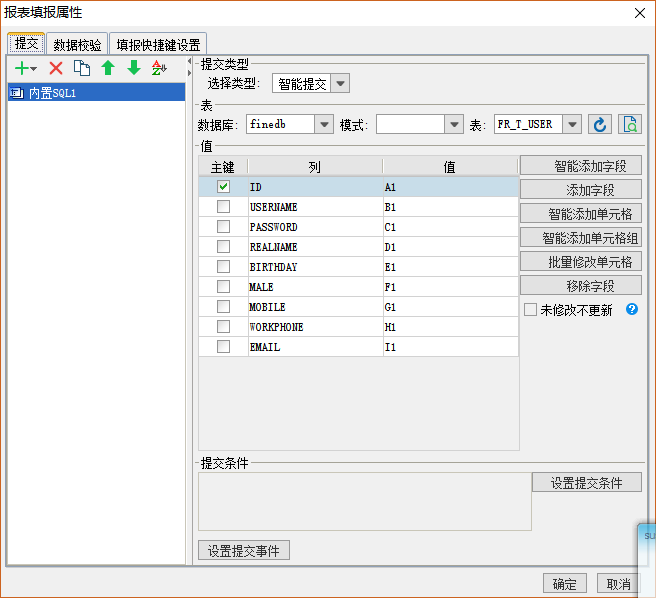The image size is (656, 598).
Task: Click the 智能添加单元格 button
Action: point(581,213)
